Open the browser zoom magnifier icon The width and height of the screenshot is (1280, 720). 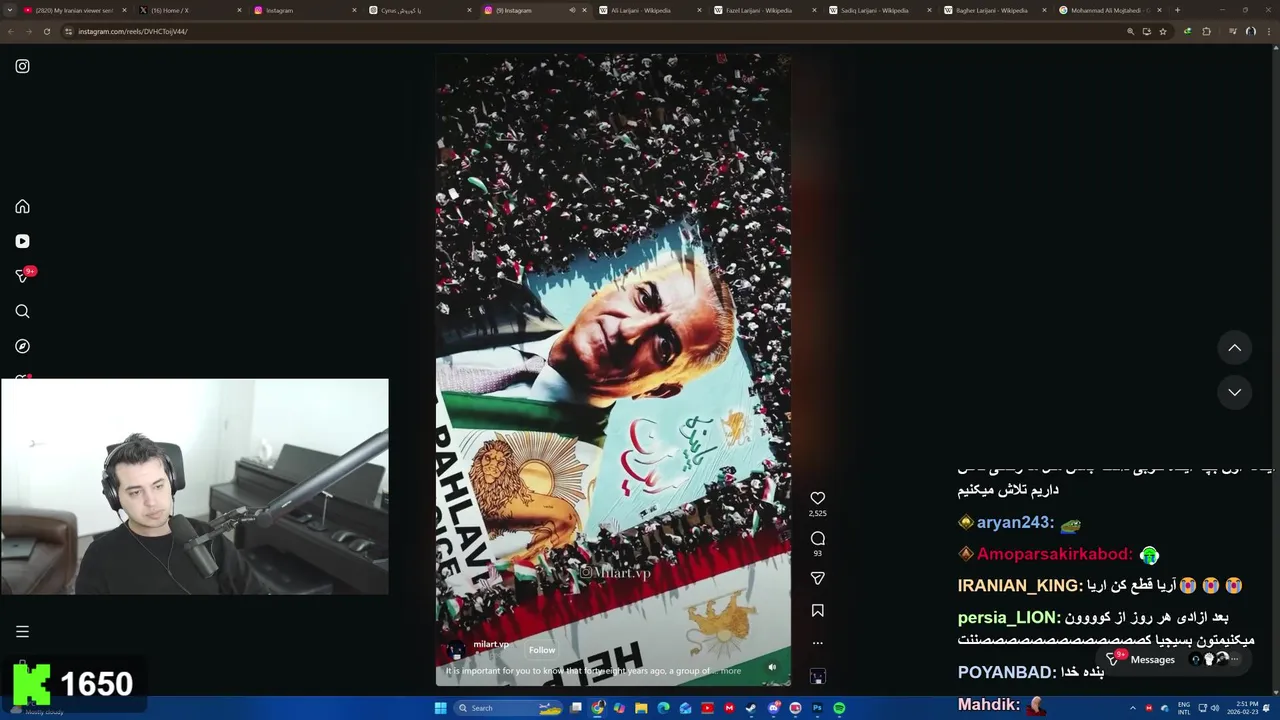pyautogui.click(x=1131, y=31)
